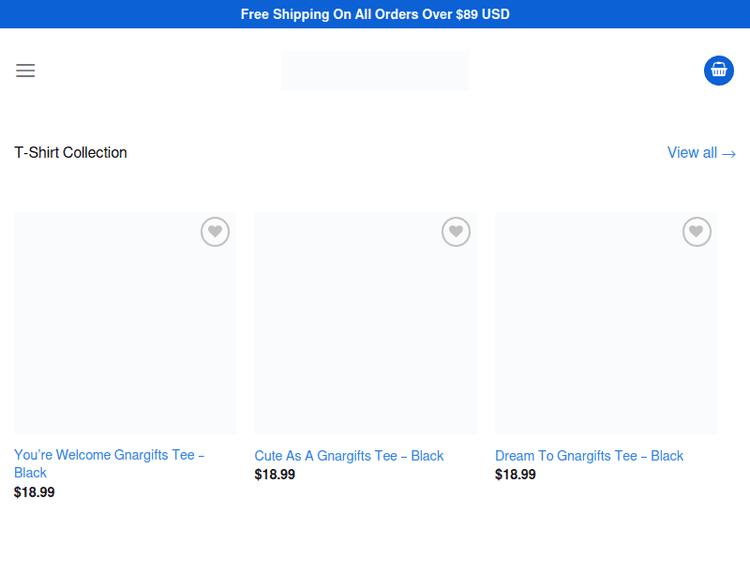Viewport: 750px width, 563px height.
Task: Click the arrow next to View all
Action: (729, 154)
